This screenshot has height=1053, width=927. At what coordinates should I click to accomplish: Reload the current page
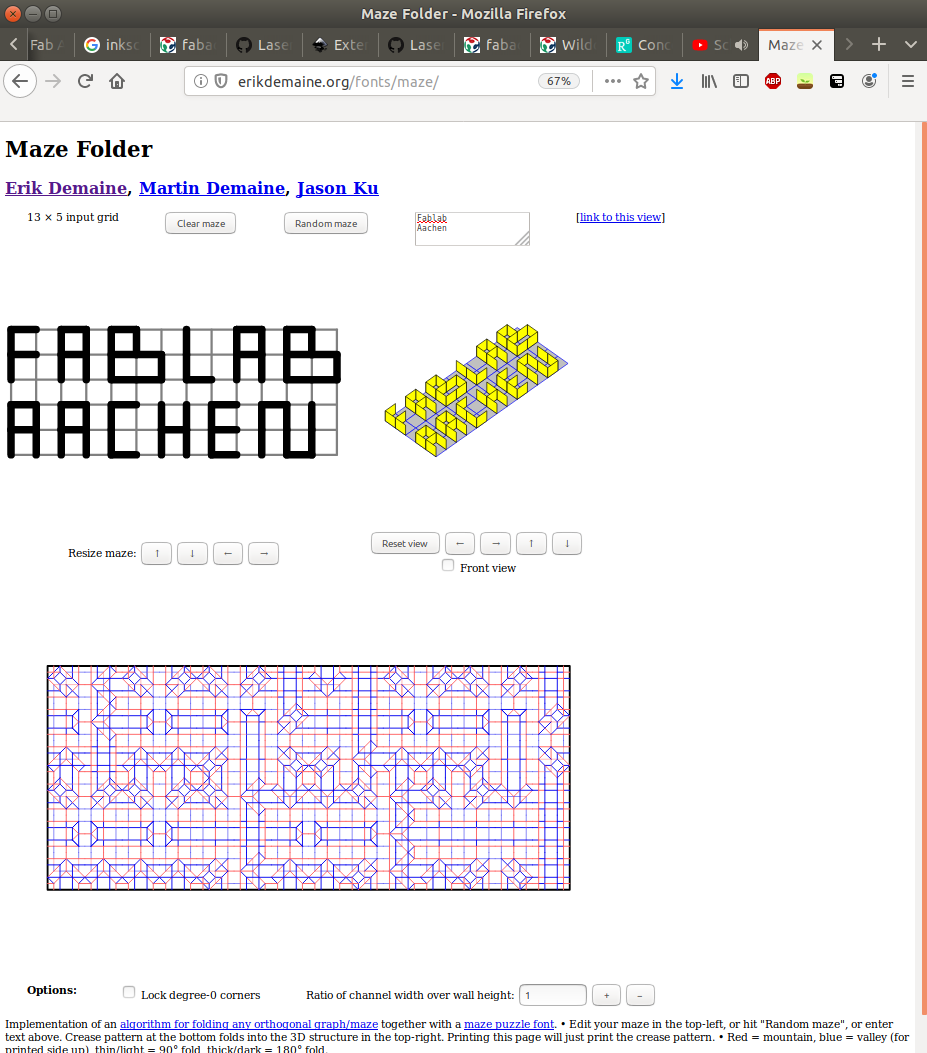(x=85, y=81)
